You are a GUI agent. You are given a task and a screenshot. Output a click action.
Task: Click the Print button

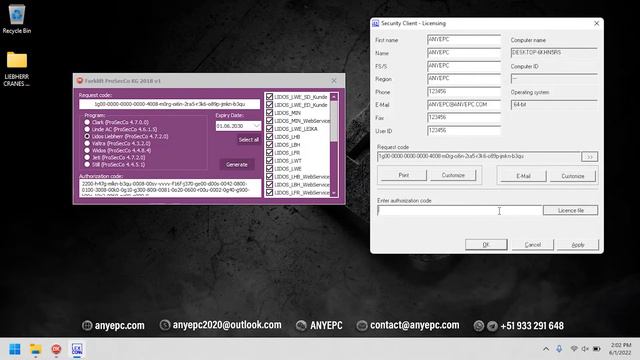tap(403, 175)
